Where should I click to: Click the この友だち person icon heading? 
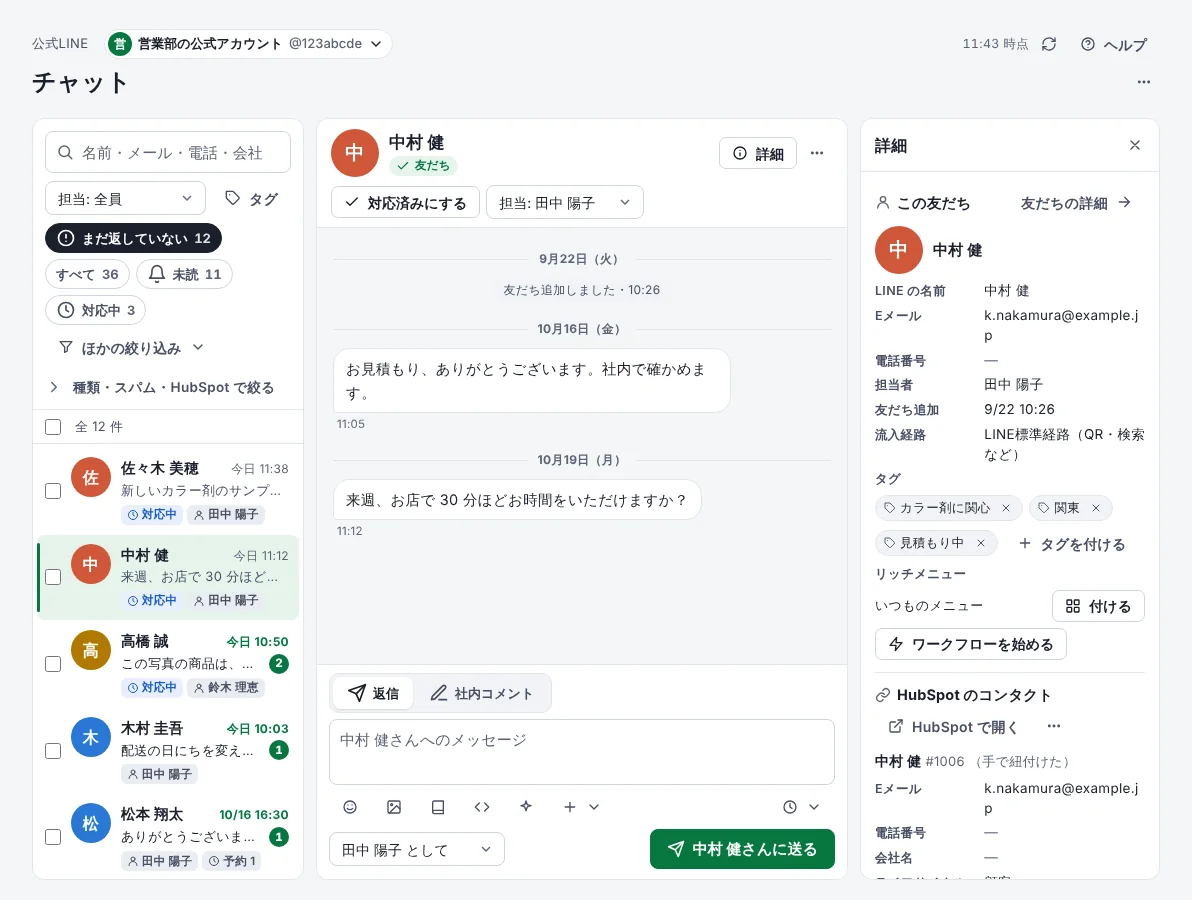(883, 203)
